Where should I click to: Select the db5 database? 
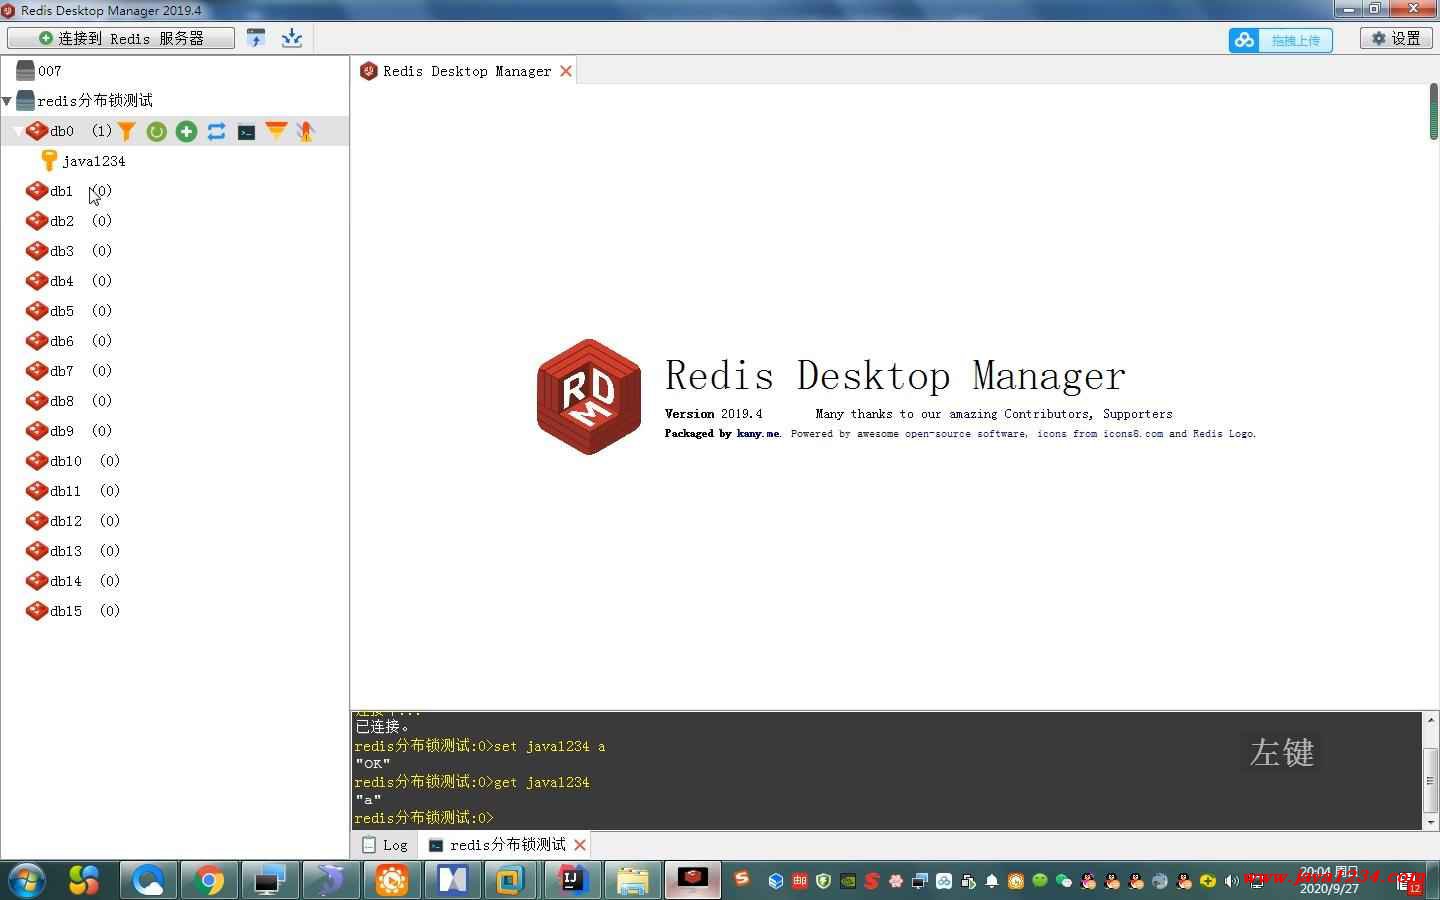(62, 311)
